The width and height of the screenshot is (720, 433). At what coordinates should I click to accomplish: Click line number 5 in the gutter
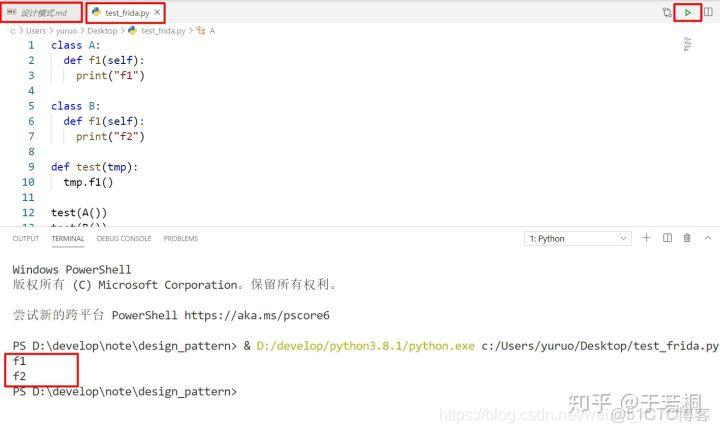point(31,106)
